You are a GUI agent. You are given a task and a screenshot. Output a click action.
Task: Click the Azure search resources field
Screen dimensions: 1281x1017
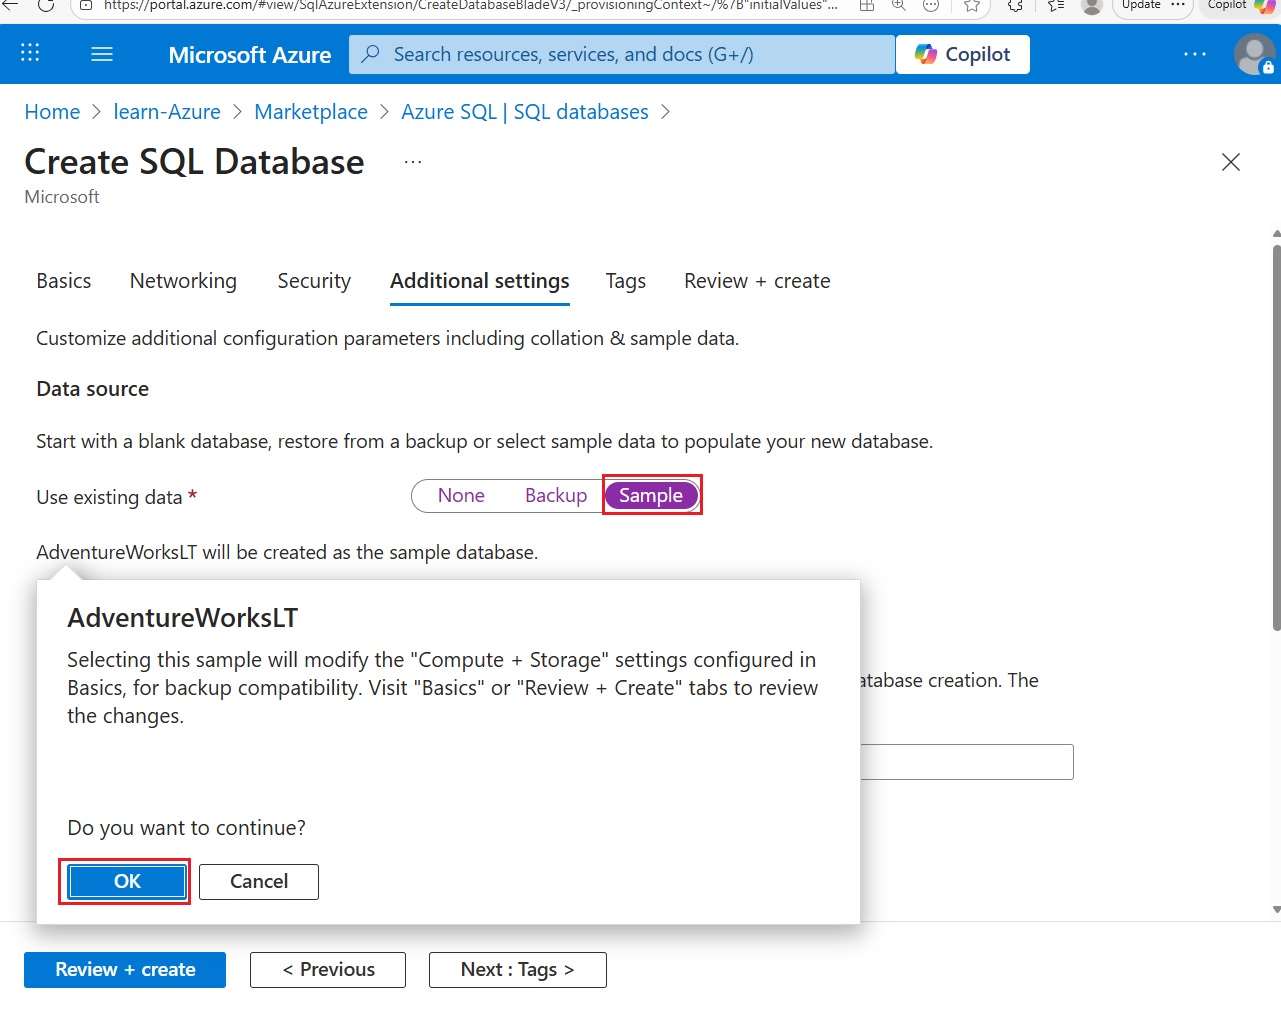click(x=620, y=54)
